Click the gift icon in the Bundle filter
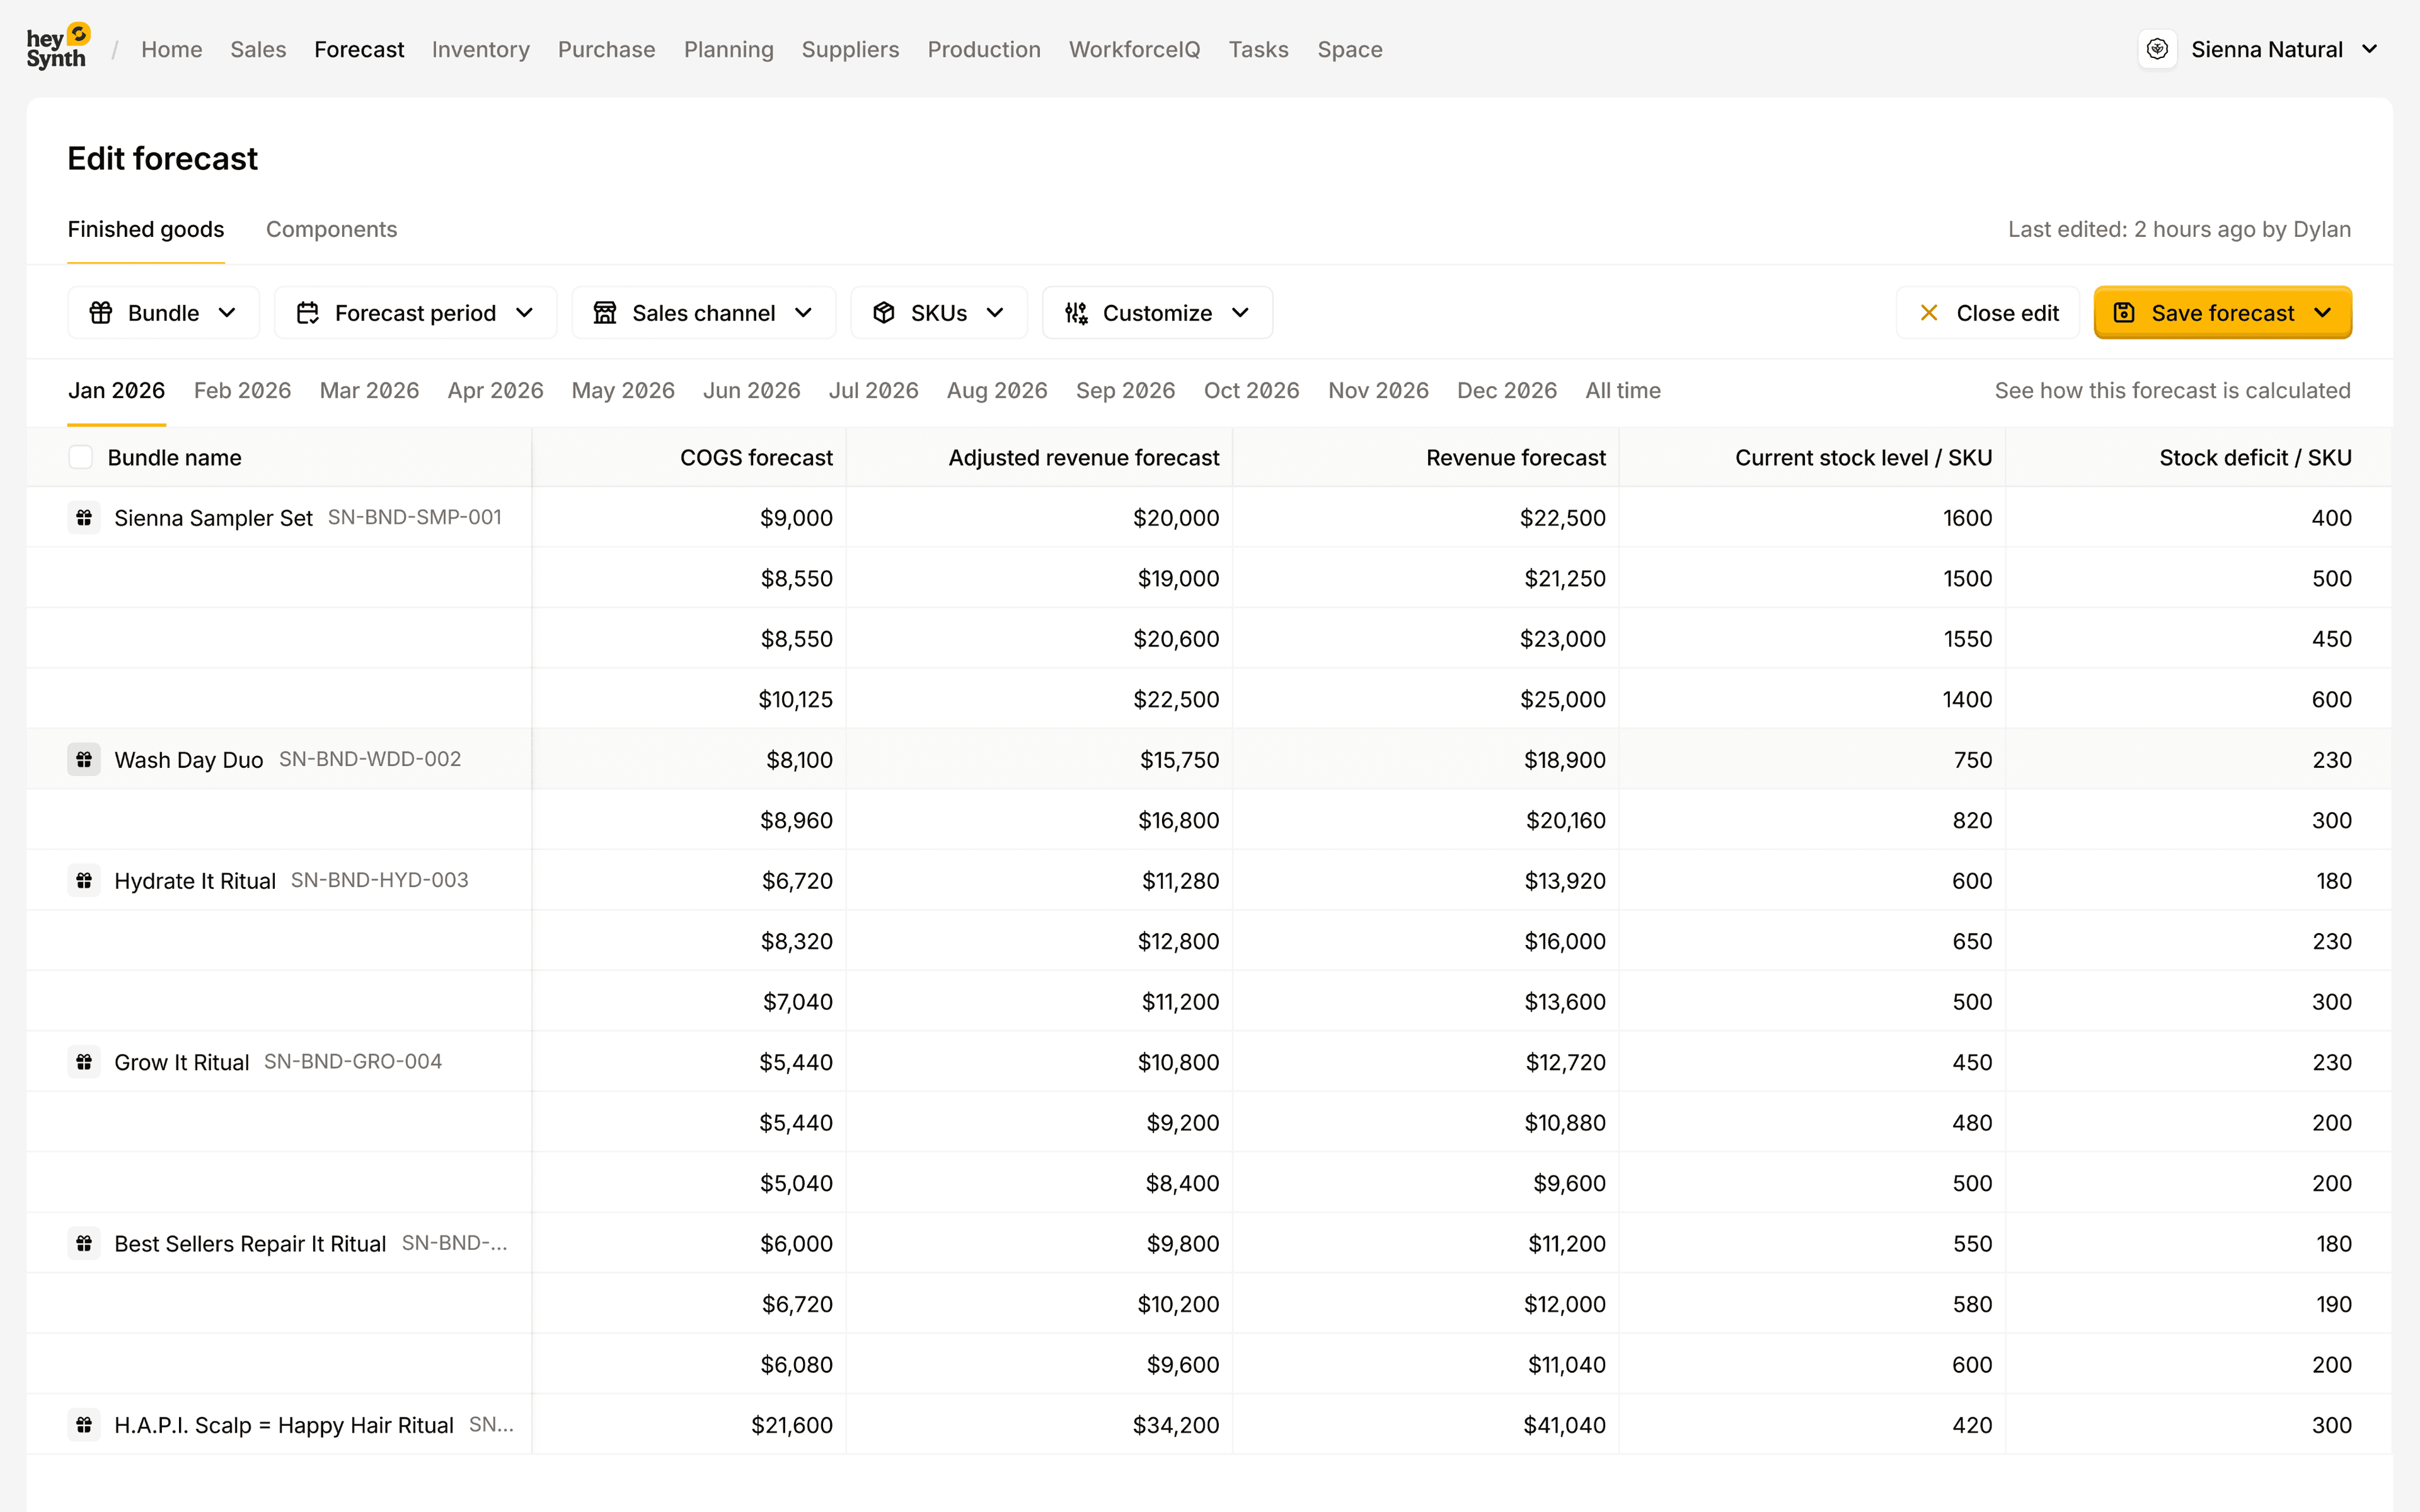Screen dimensions: 2420x1512 (x=101, y=312)
